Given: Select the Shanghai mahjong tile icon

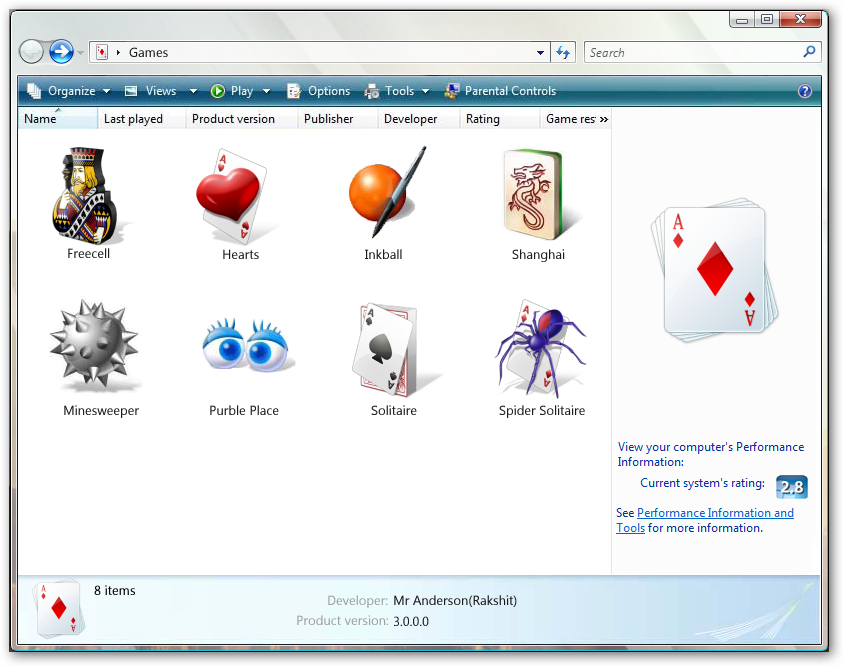Looking at the screenshot, I should (534, 195).
